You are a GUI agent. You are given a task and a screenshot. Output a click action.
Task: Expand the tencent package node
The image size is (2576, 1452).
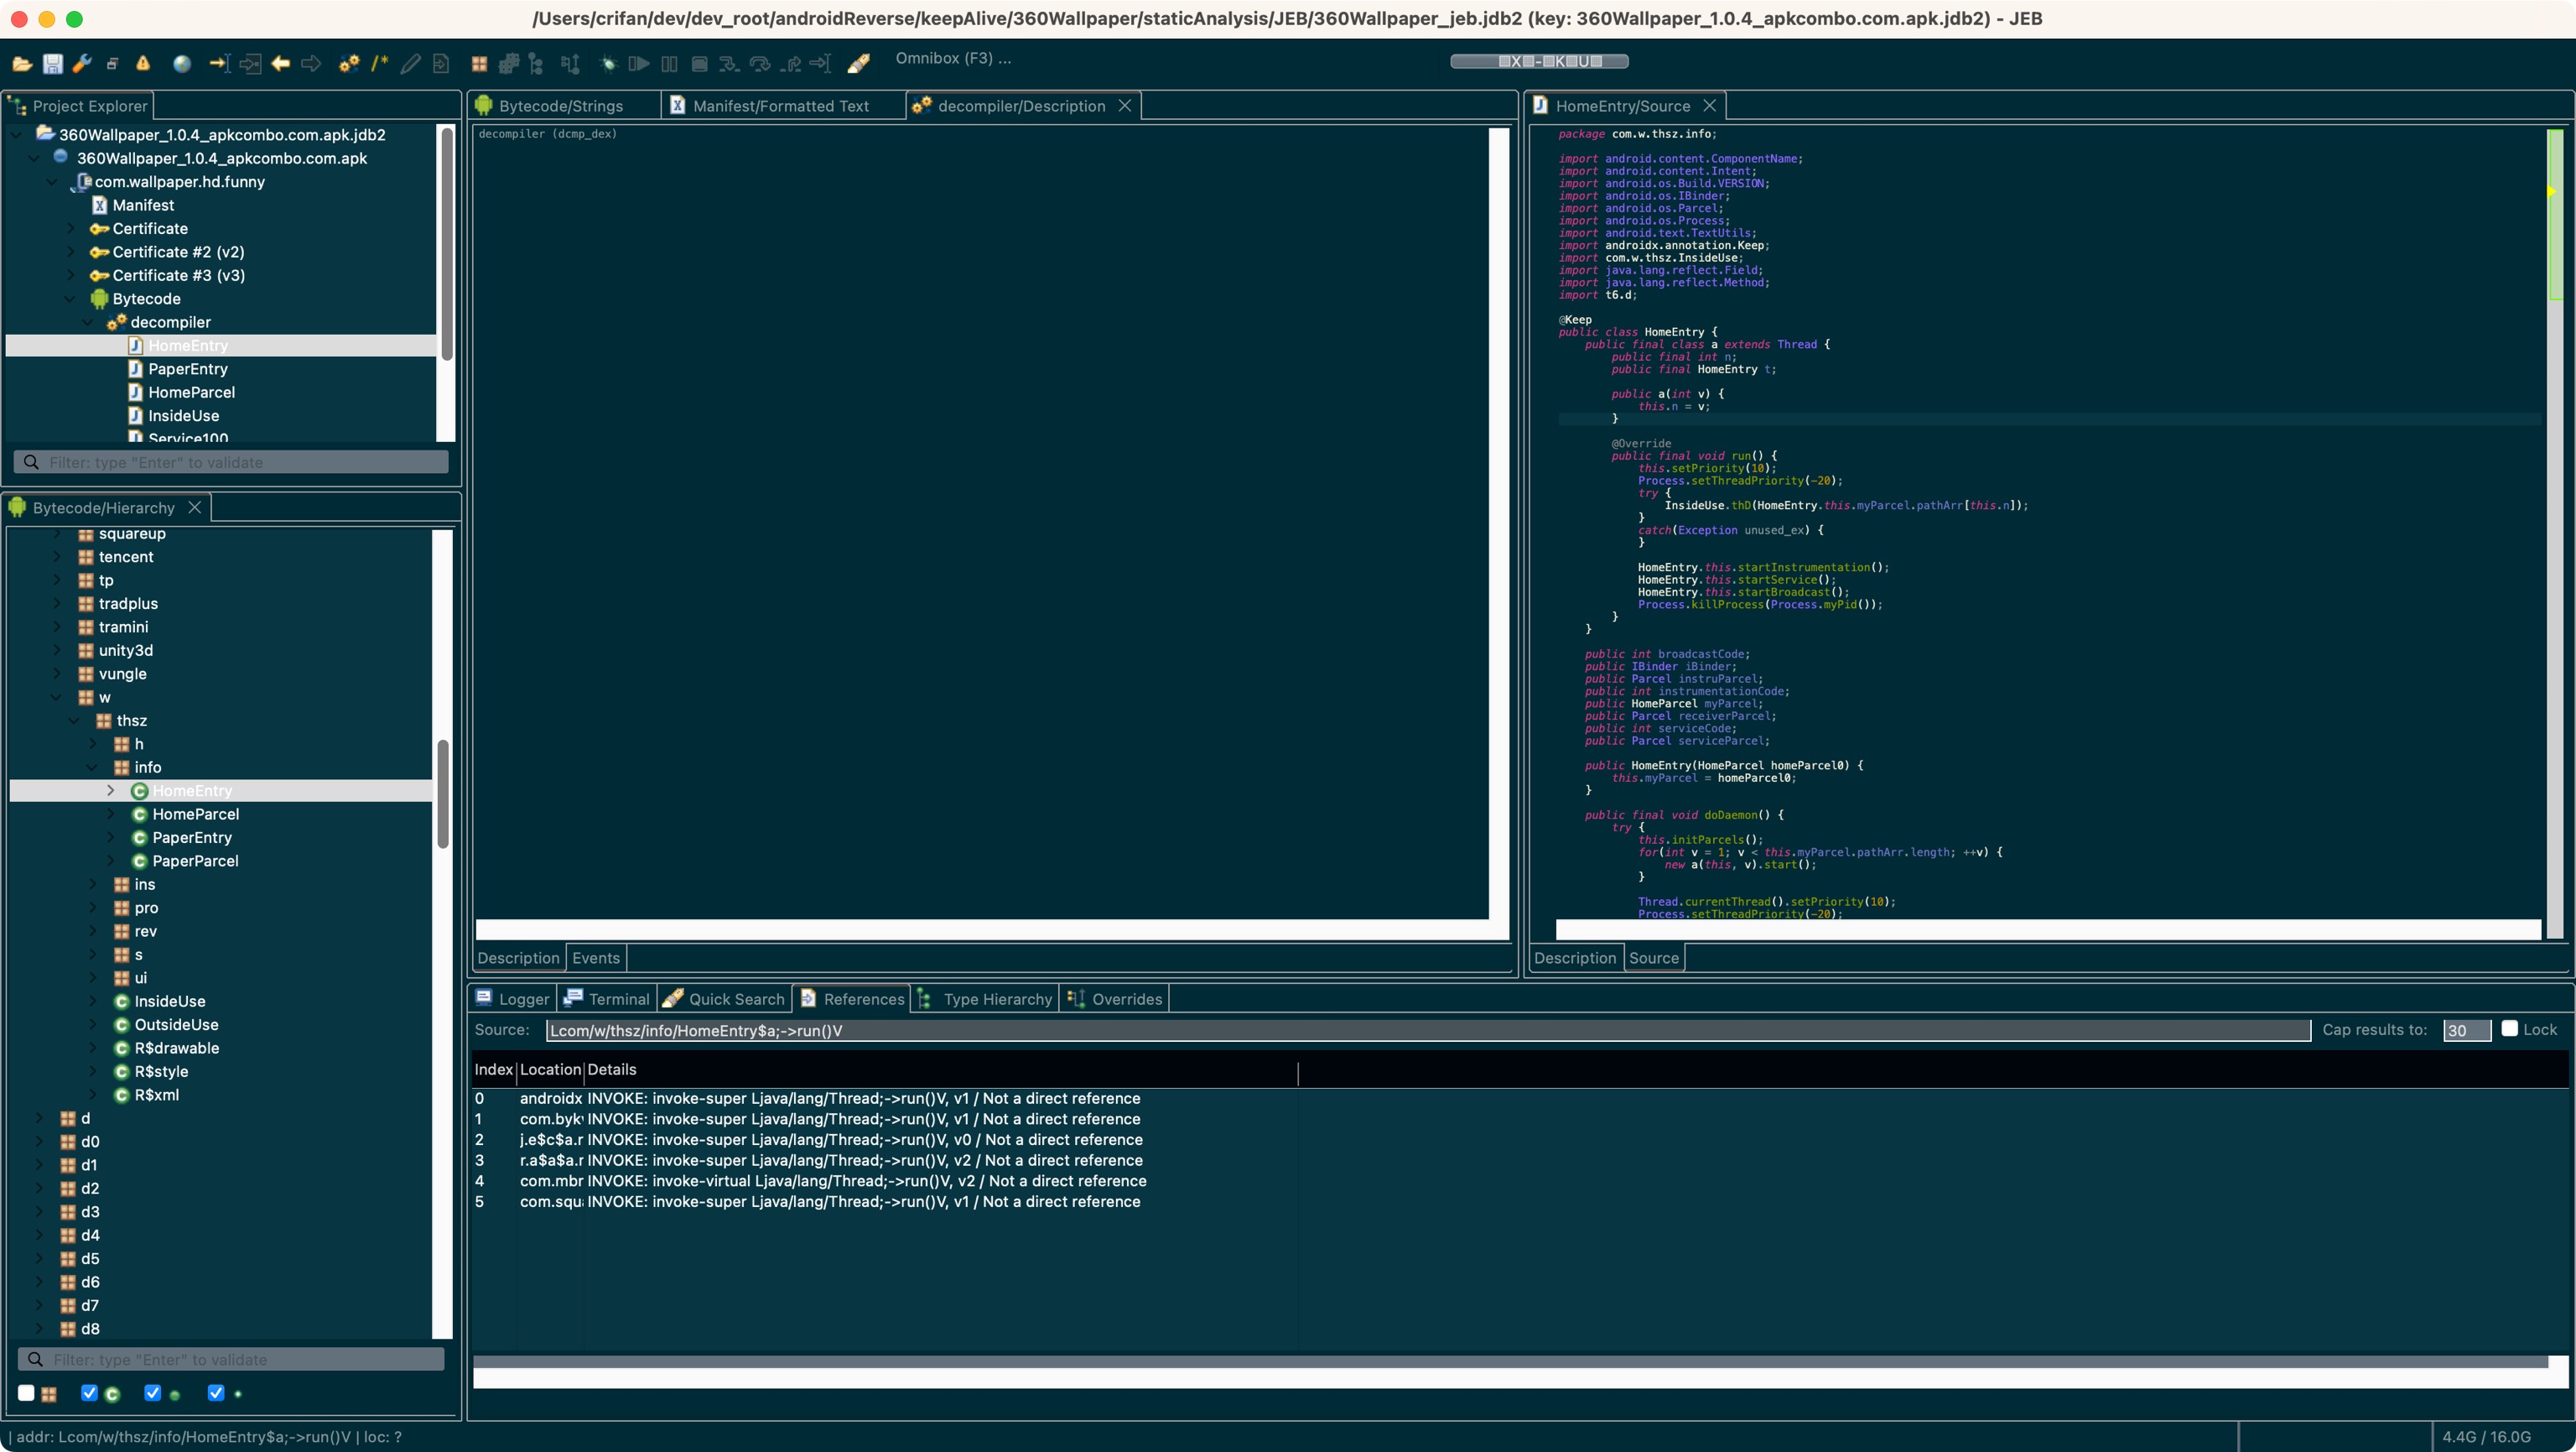click(x=57, y=556)
